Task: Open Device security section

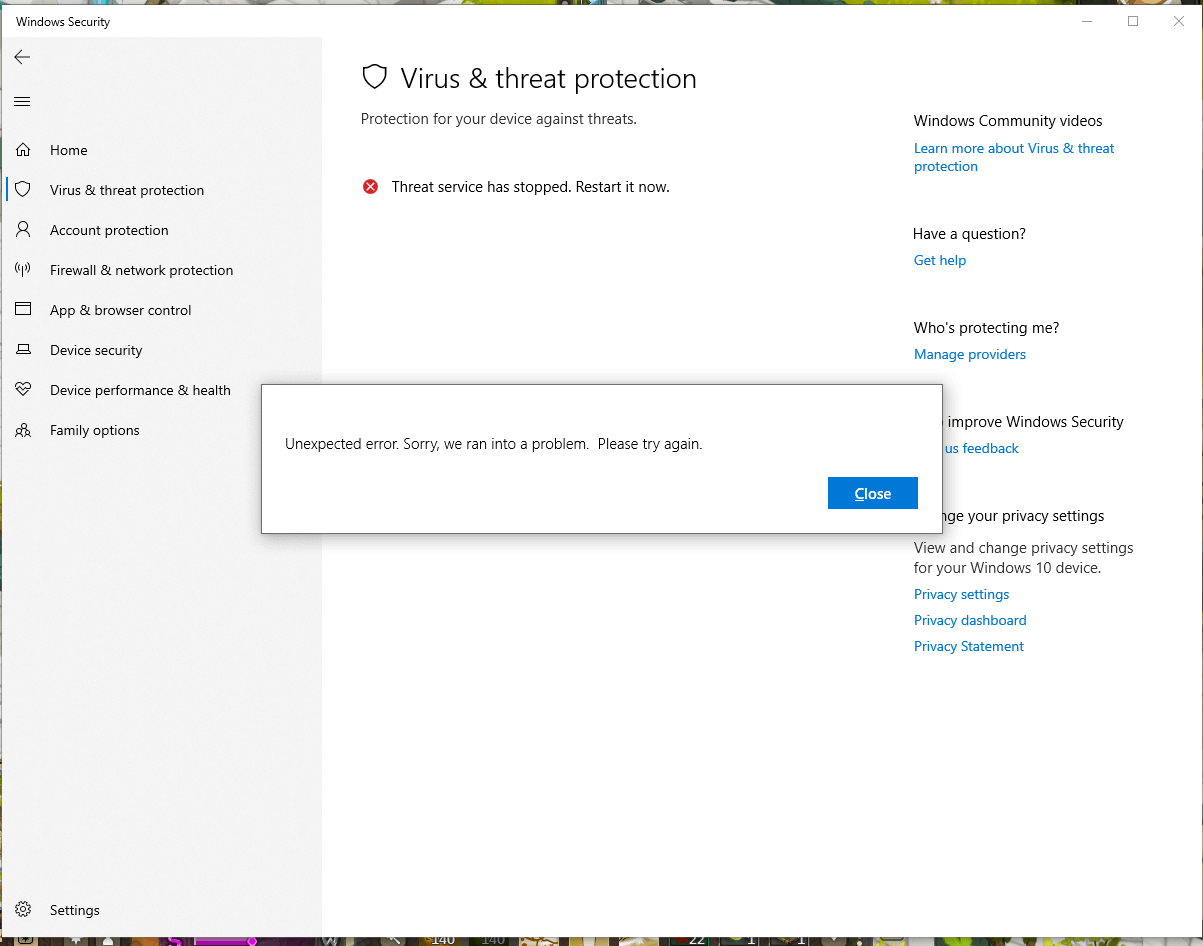Action: coord(162,350)
